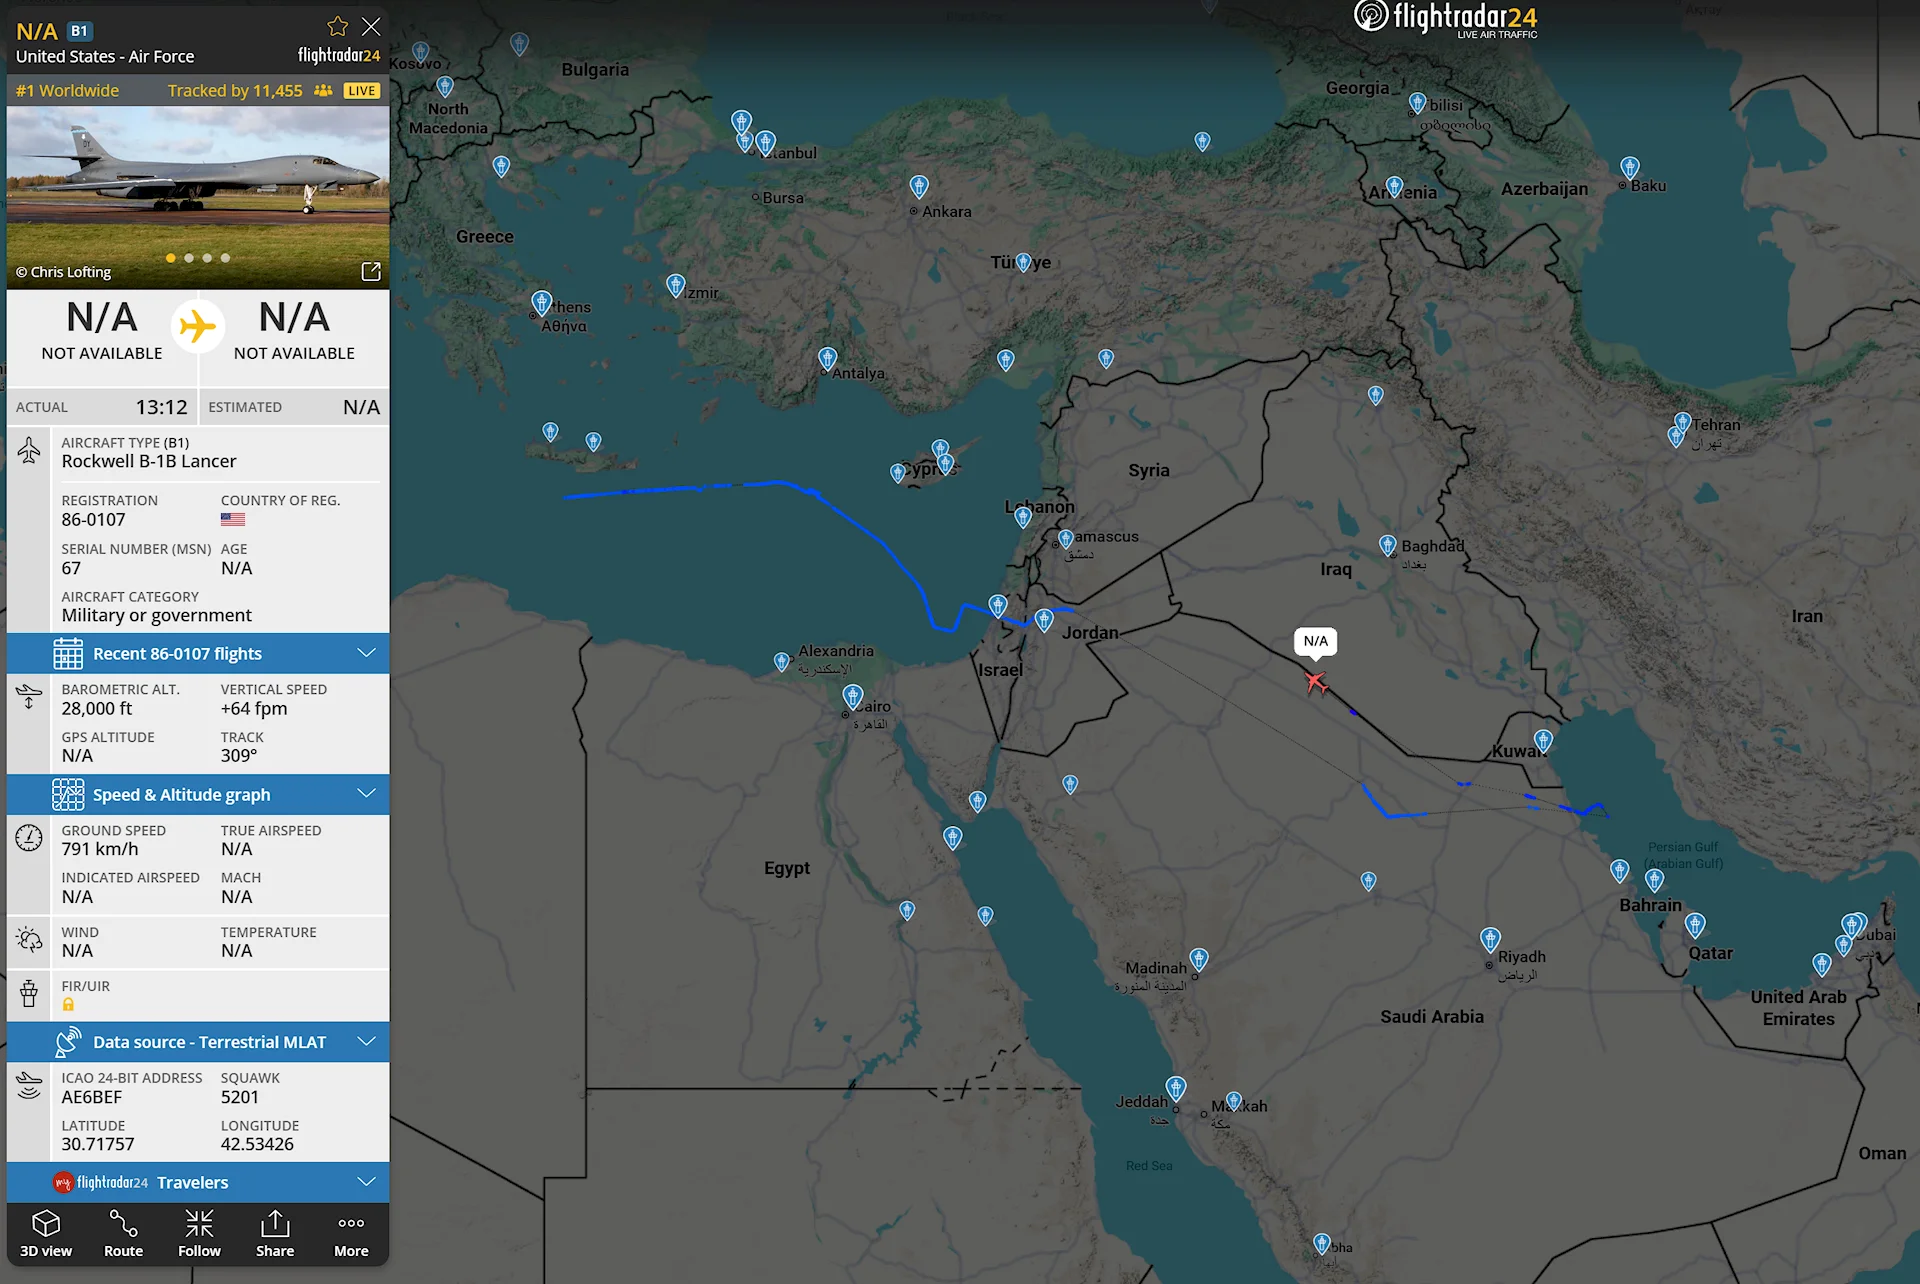Open 3D view of aircraft
Viewport: 1920px width, 1284px height.
coord(46,1233)
